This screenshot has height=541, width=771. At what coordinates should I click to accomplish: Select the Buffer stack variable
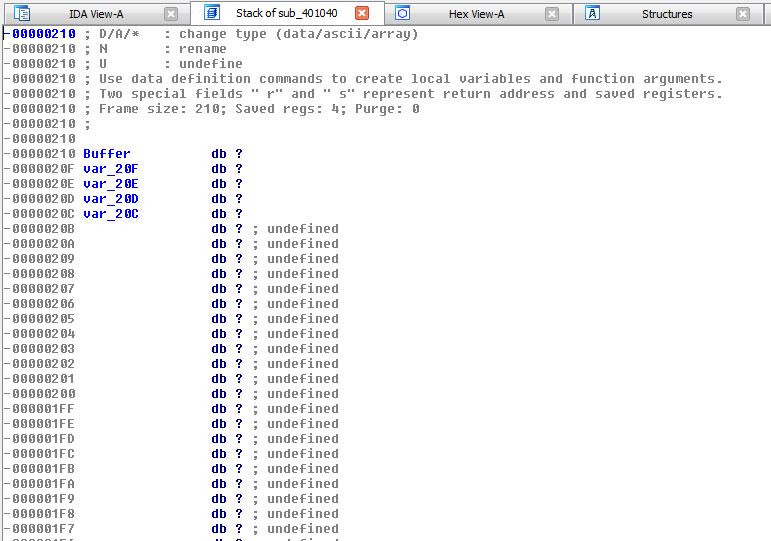pos(106,154)
